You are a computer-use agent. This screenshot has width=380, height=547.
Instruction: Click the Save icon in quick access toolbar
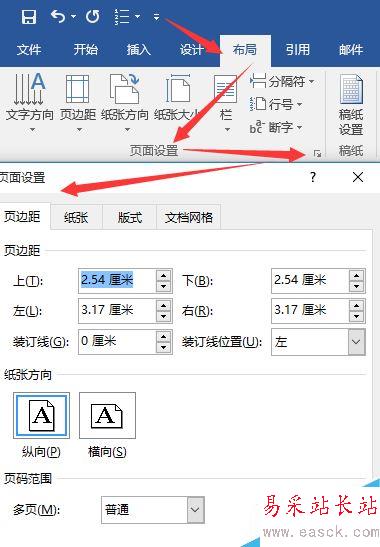coord(29,16)
